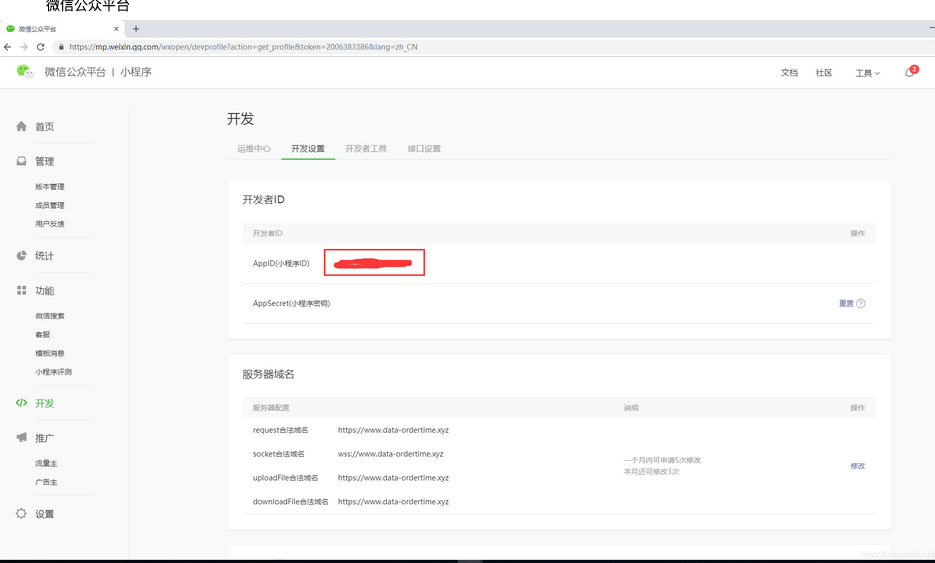Open 客服 in the sidebar
Viewport: 935px width, 563px height.
tap(42, 335)
